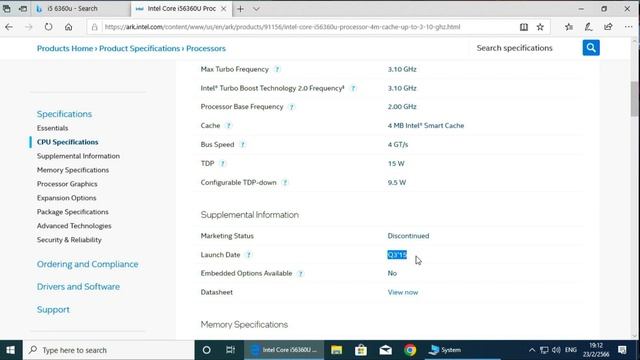640x360 pixels.
Task: Open Mail app from taskbar
Action: coord(385,350)
